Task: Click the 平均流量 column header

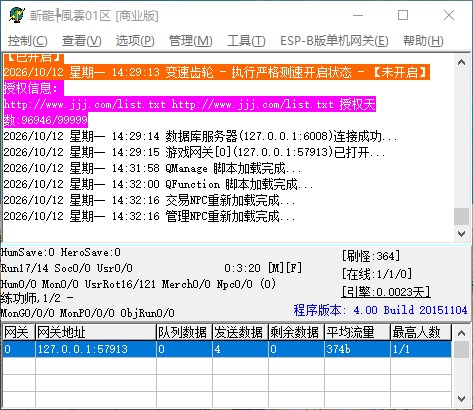Action: (x=357, y=332)
